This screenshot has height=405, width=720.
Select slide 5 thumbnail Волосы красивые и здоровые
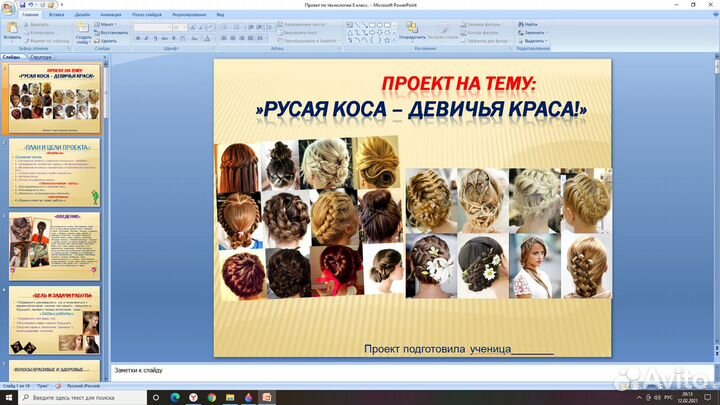click(x=54, y=371)
